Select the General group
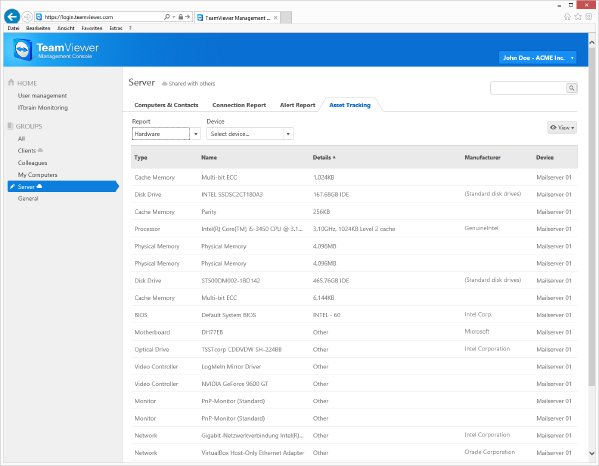The image size is (599, 466). click(x=28, y=199)
